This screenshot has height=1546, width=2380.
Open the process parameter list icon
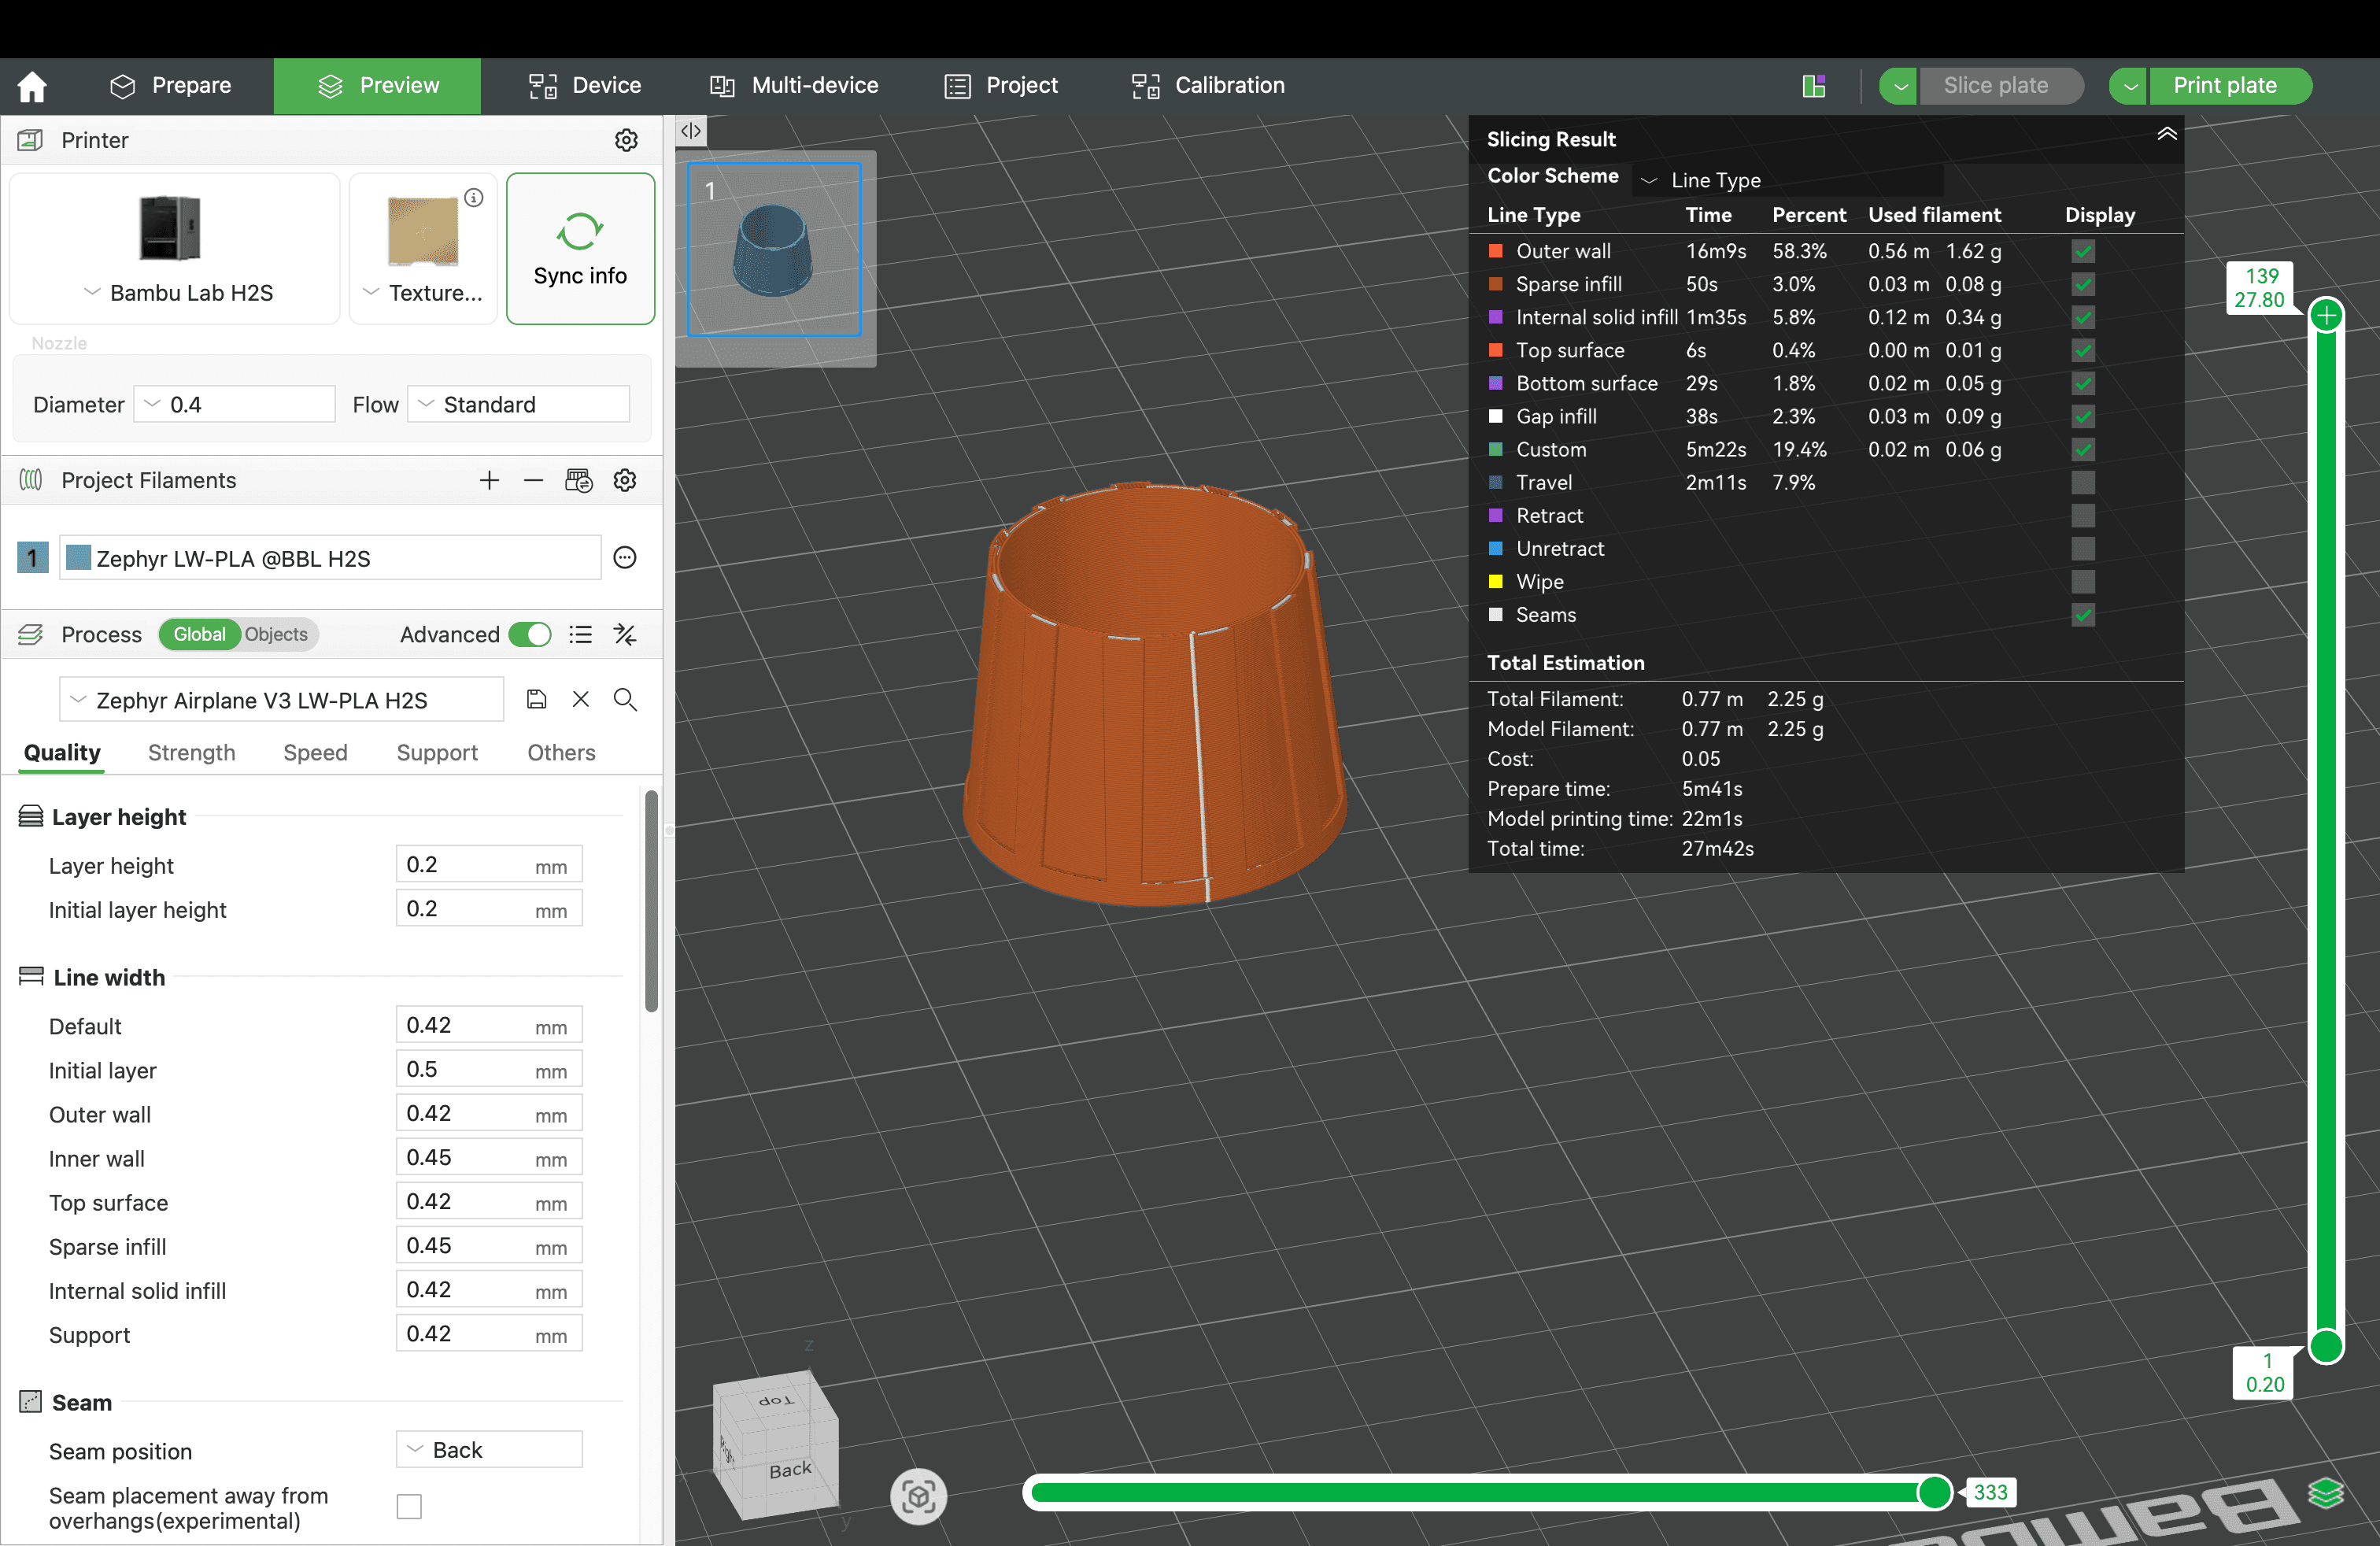(x=581, y=634)
